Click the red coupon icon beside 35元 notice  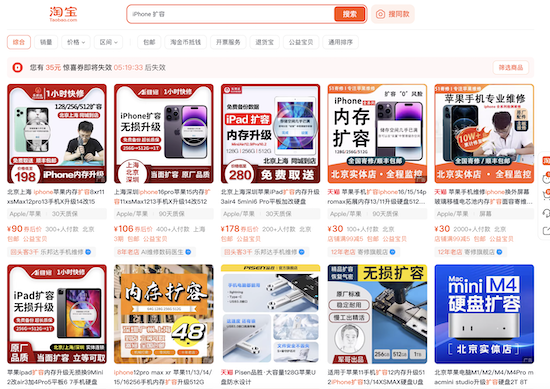click(18, 67)
